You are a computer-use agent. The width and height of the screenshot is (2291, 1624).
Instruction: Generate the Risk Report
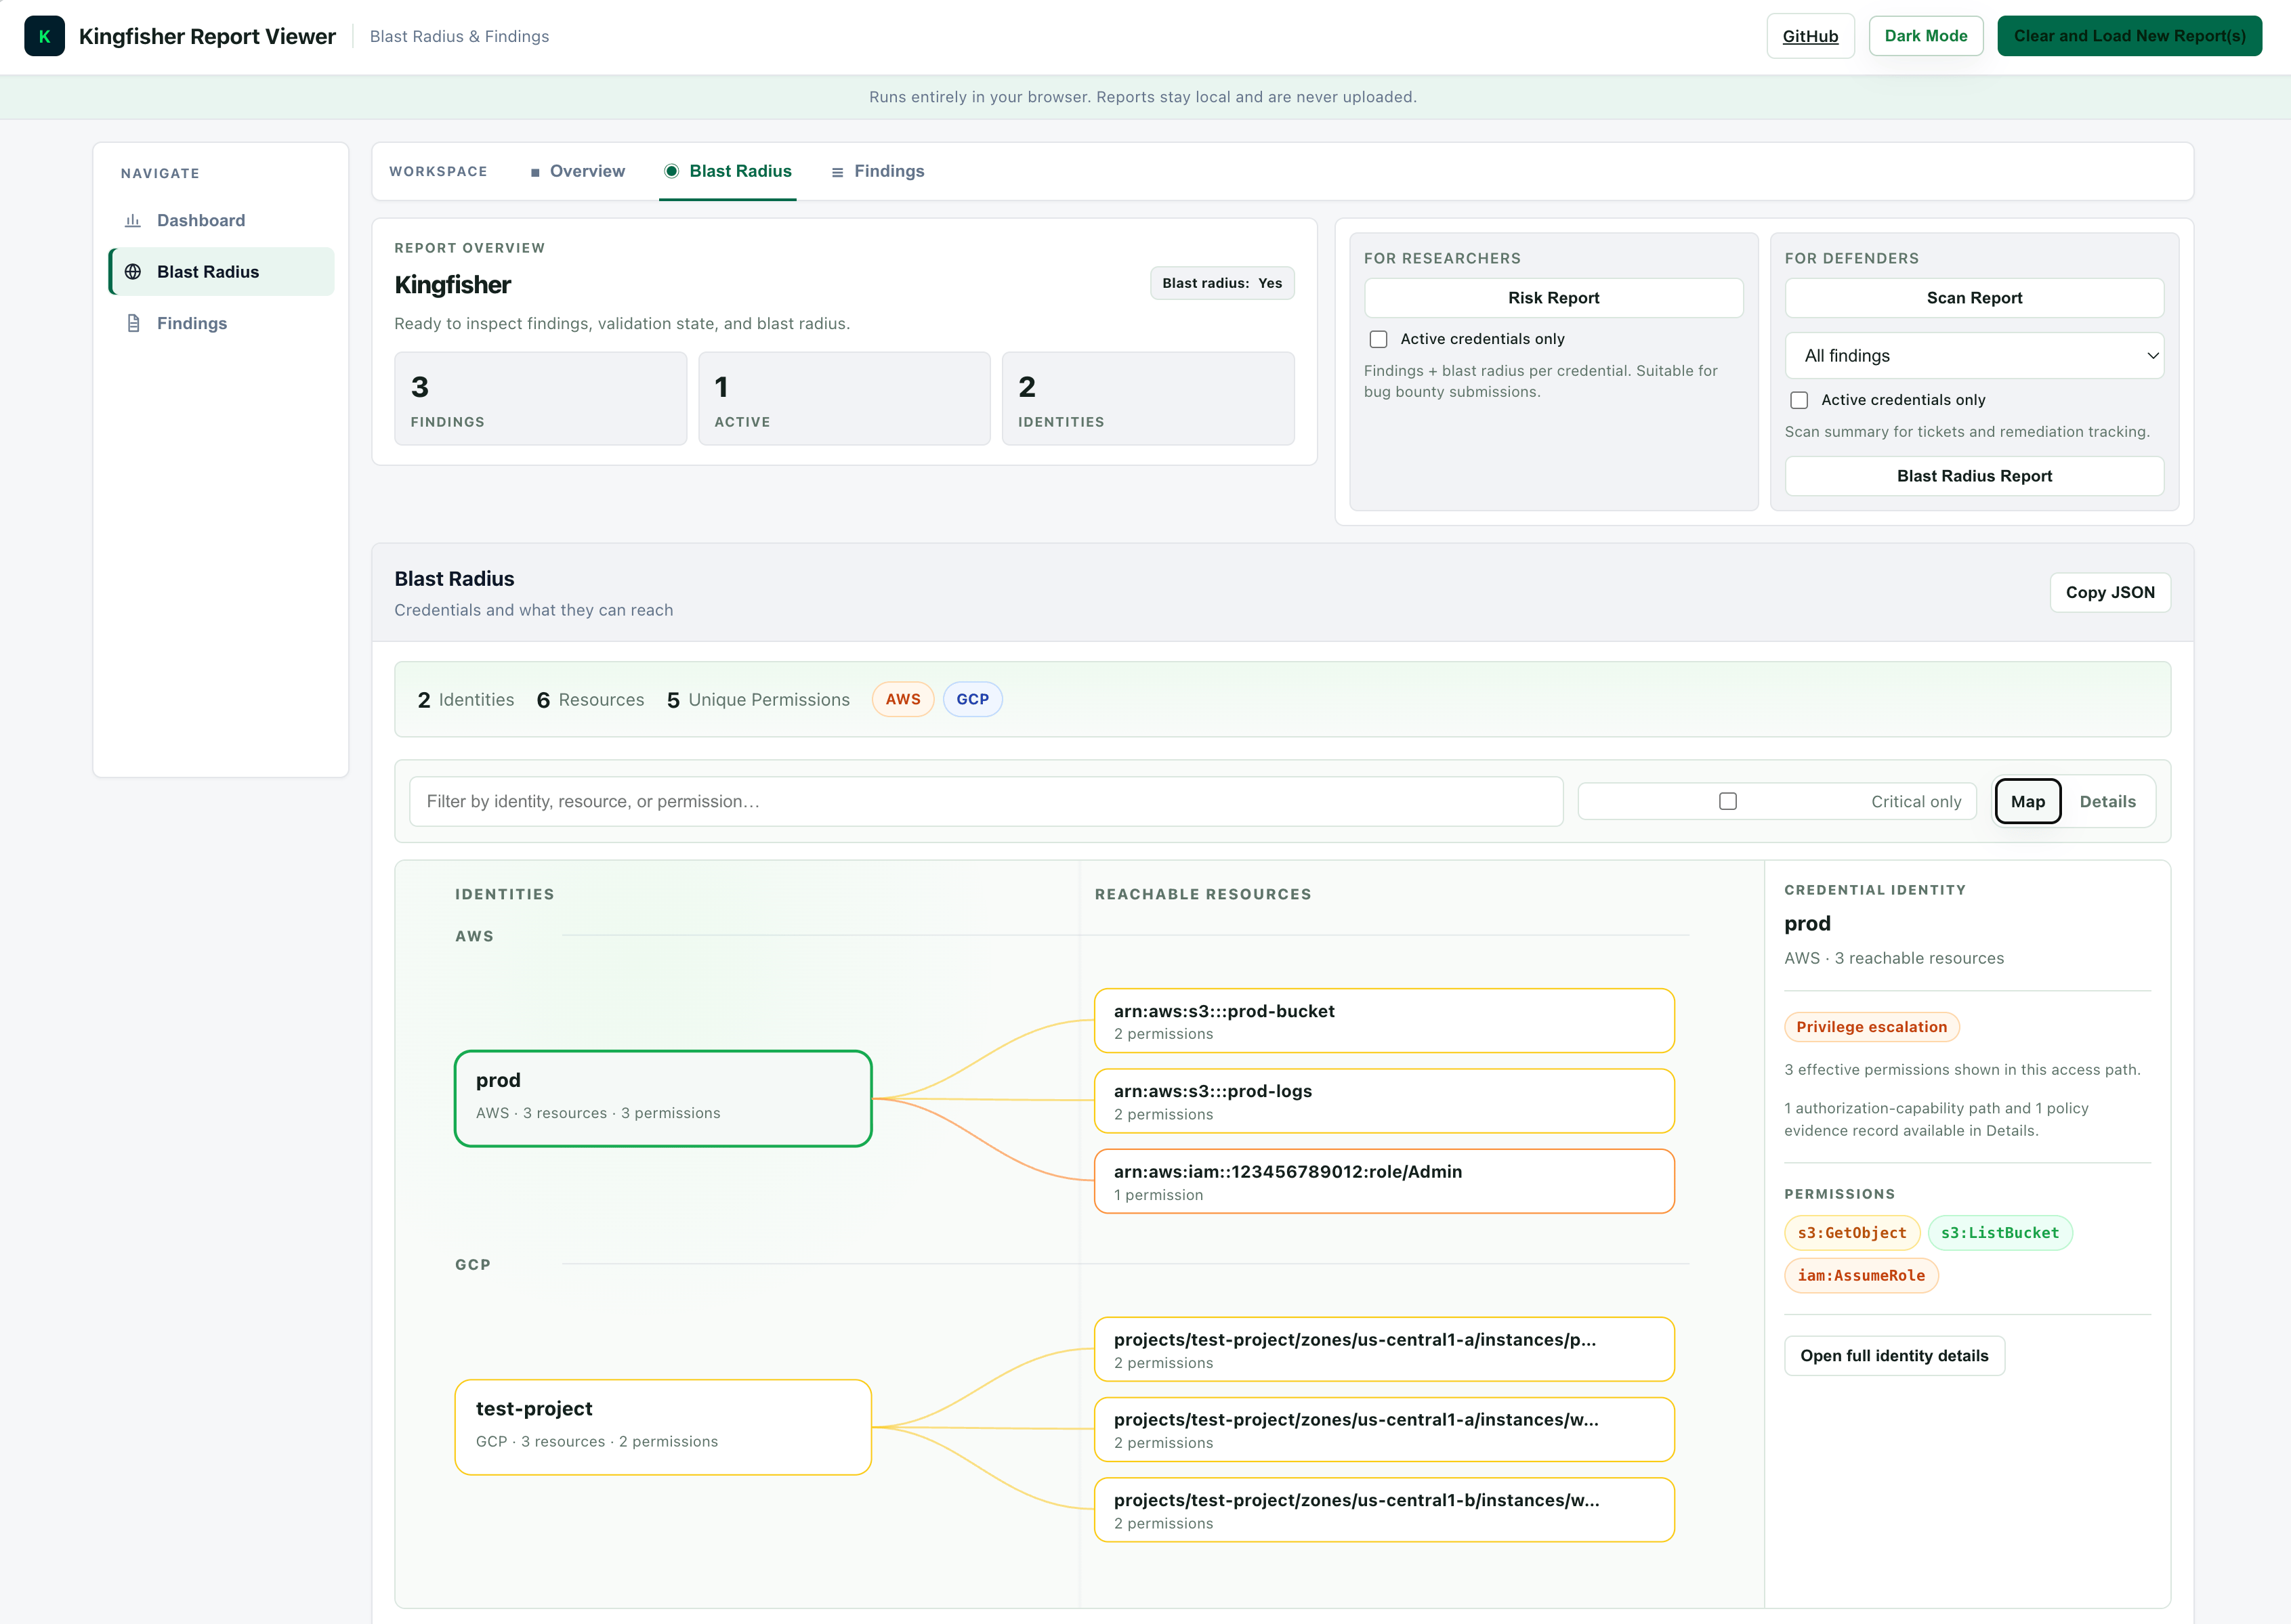click(x=1553, y=298)
